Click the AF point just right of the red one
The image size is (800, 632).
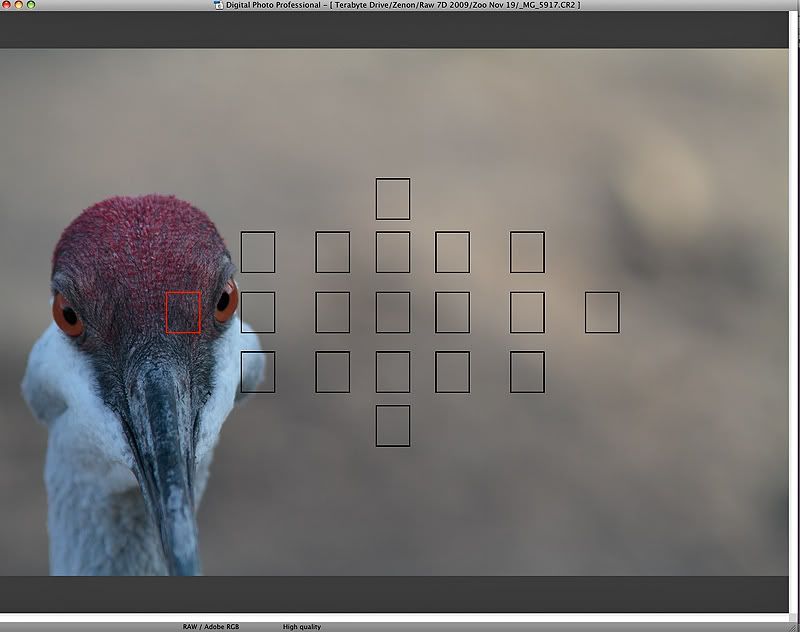tap(258, 312)
